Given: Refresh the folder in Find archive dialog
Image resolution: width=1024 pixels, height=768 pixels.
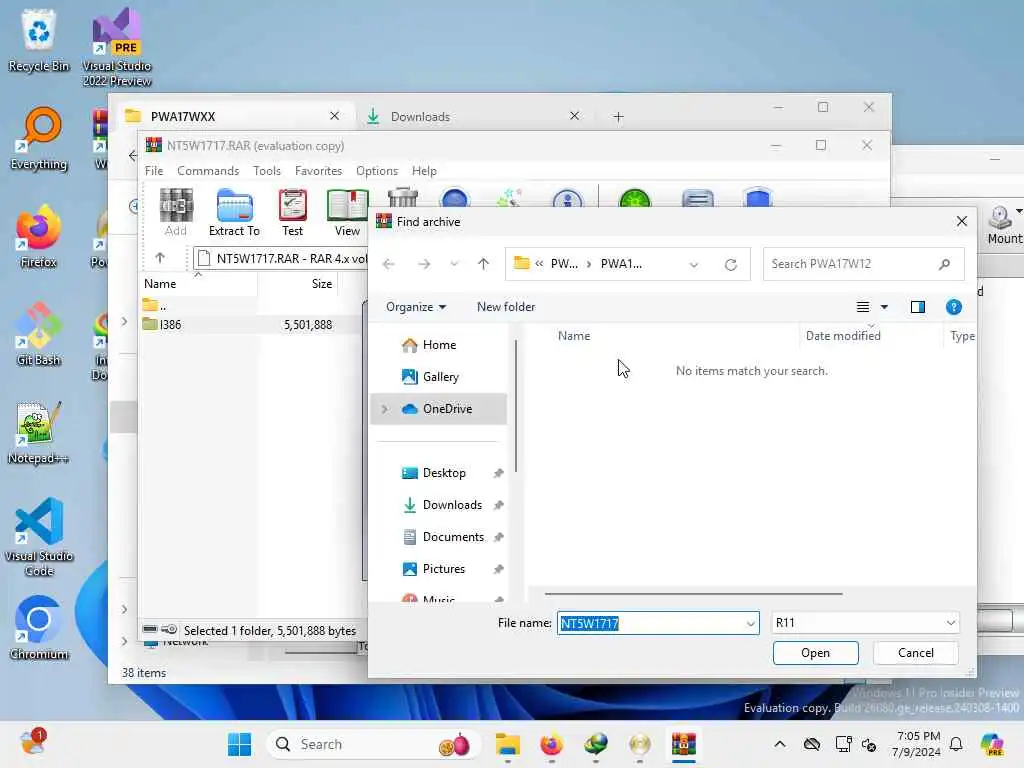Looking at the screenshot, I should click(731, 264).
